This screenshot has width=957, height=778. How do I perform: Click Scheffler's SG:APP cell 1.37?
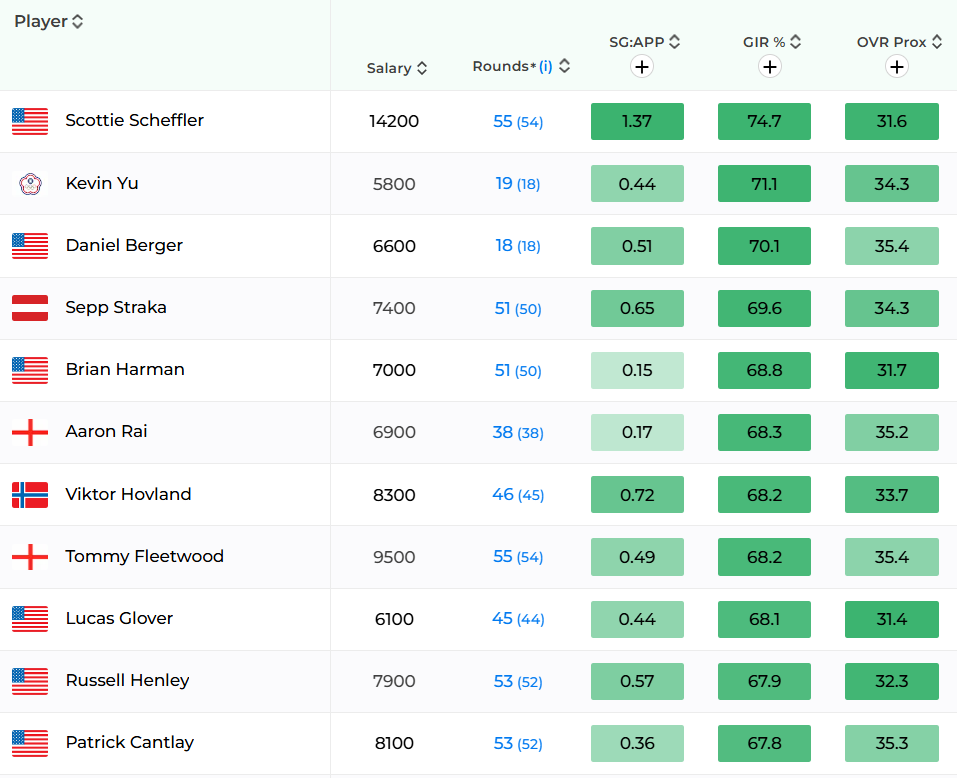(x=637, y=121)
